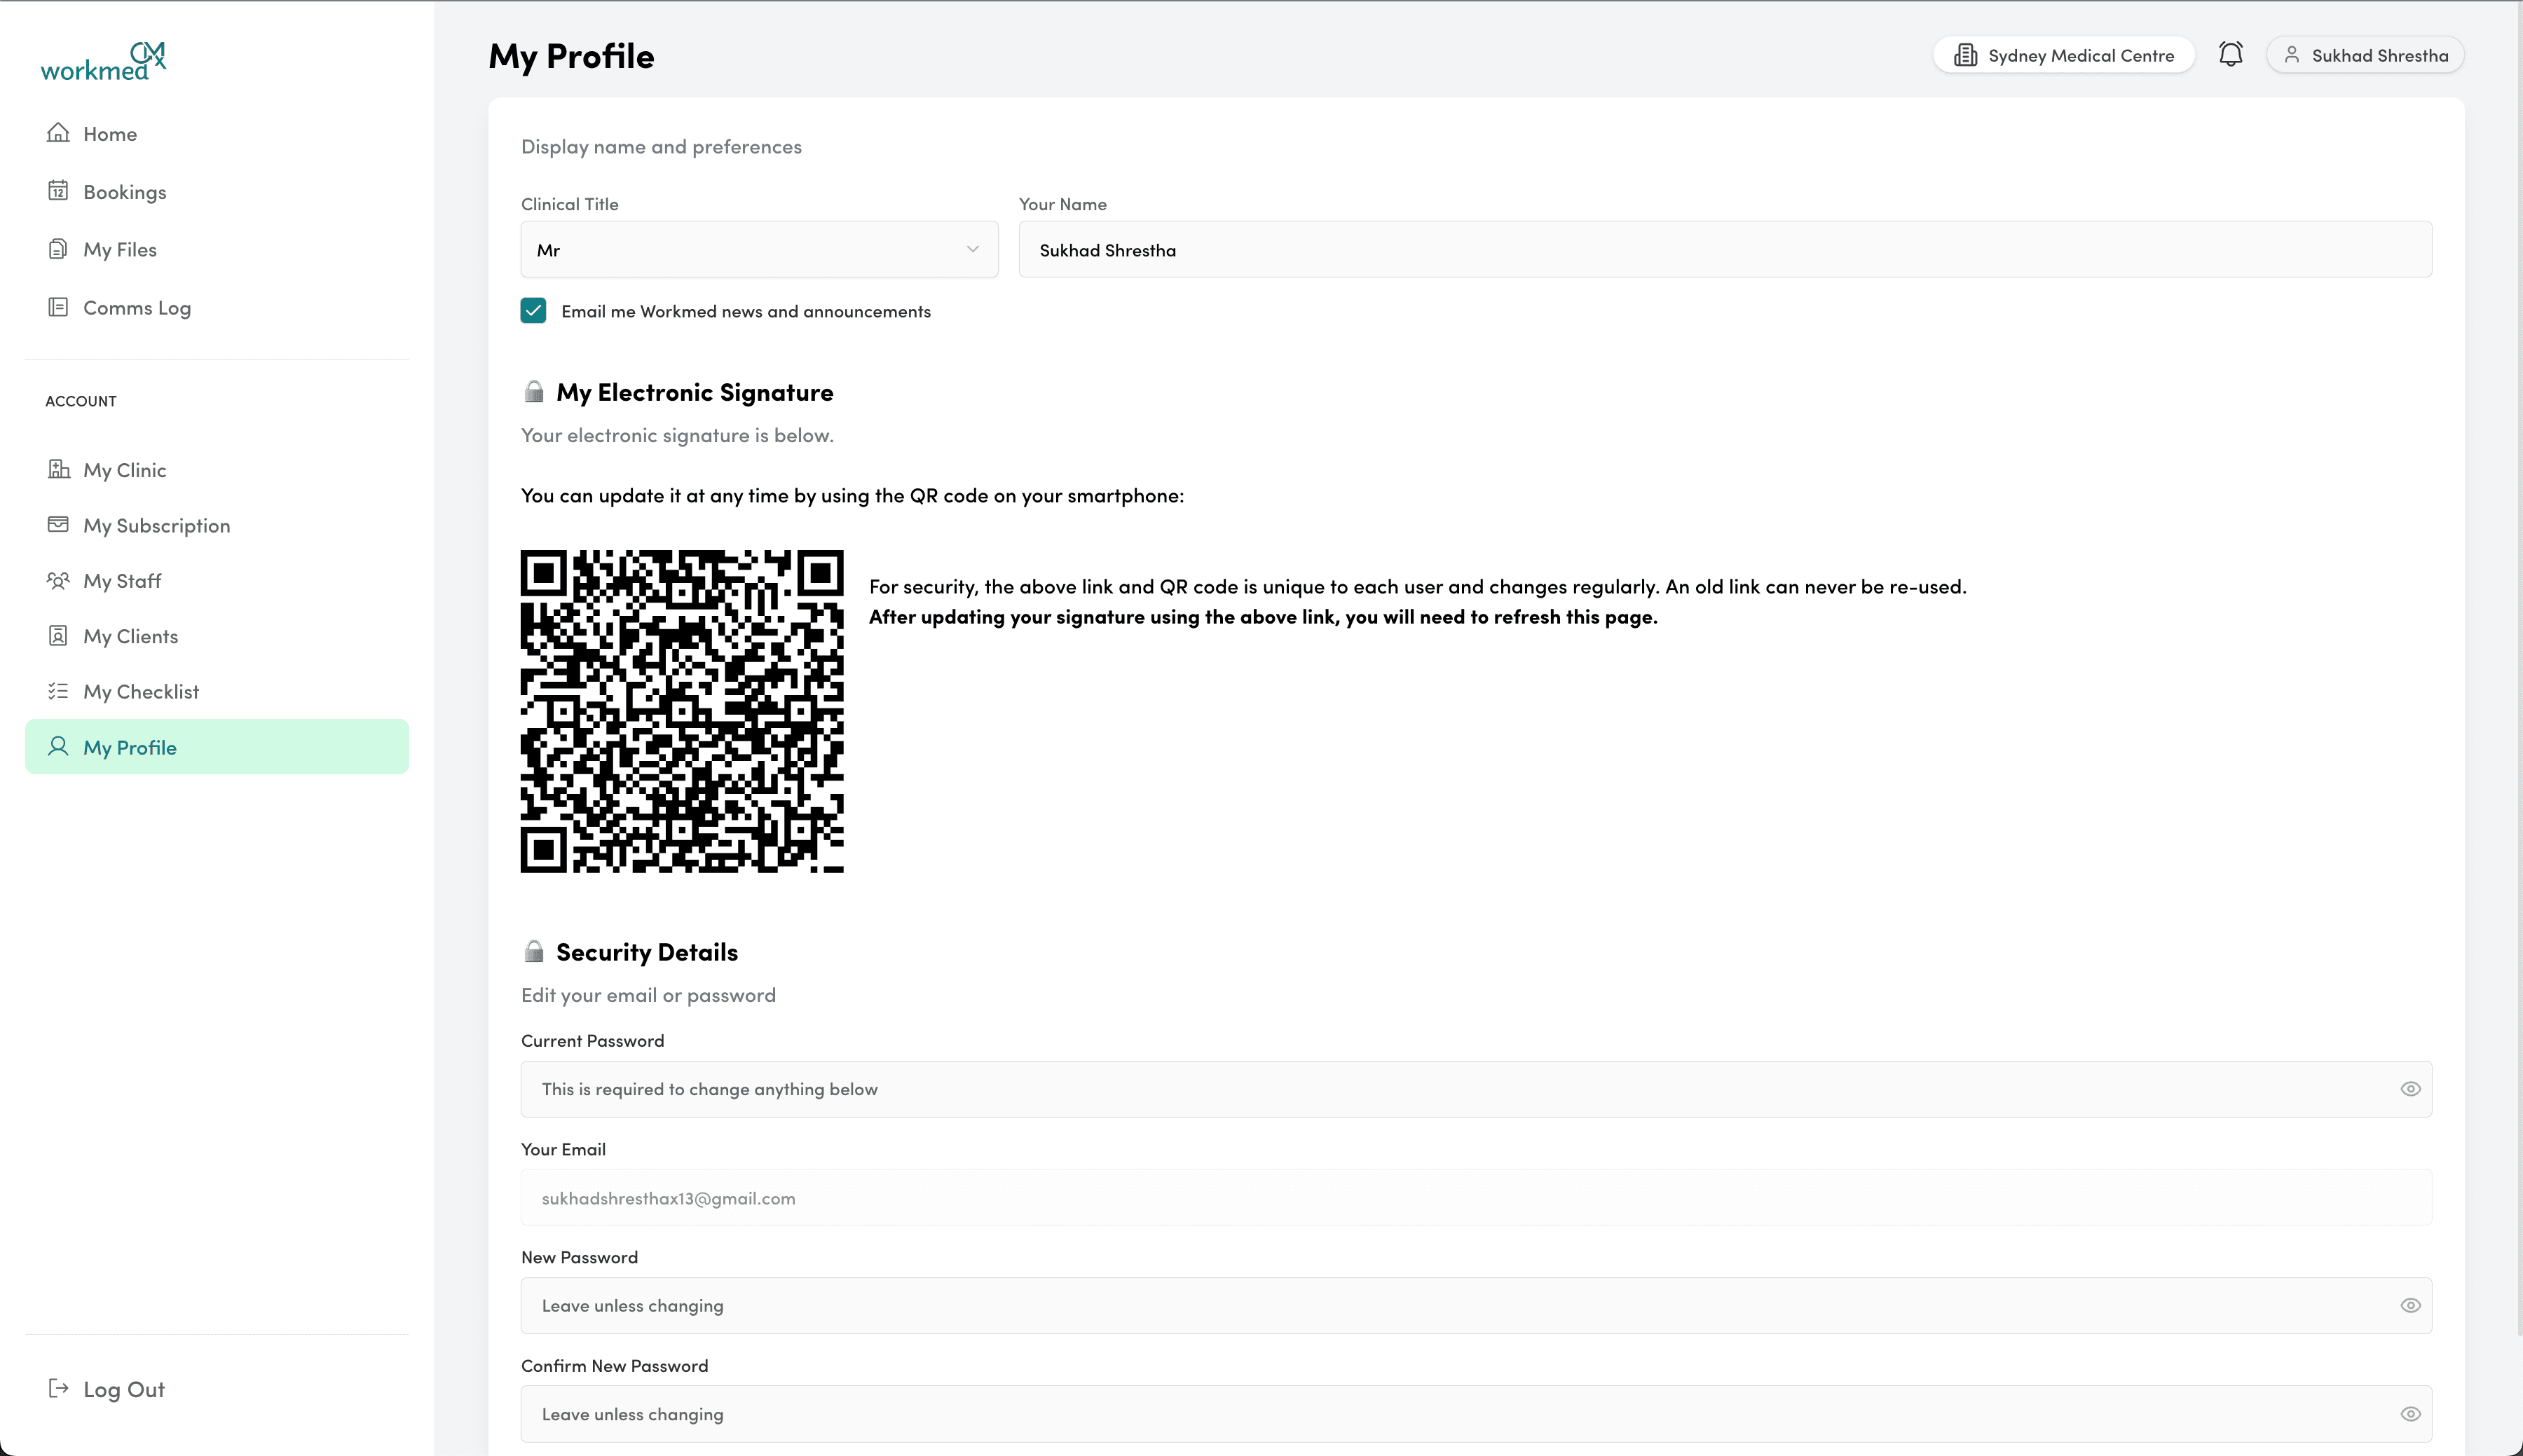
Task: Open the Sukhad Shrestha account menu
Action: 2364,55
